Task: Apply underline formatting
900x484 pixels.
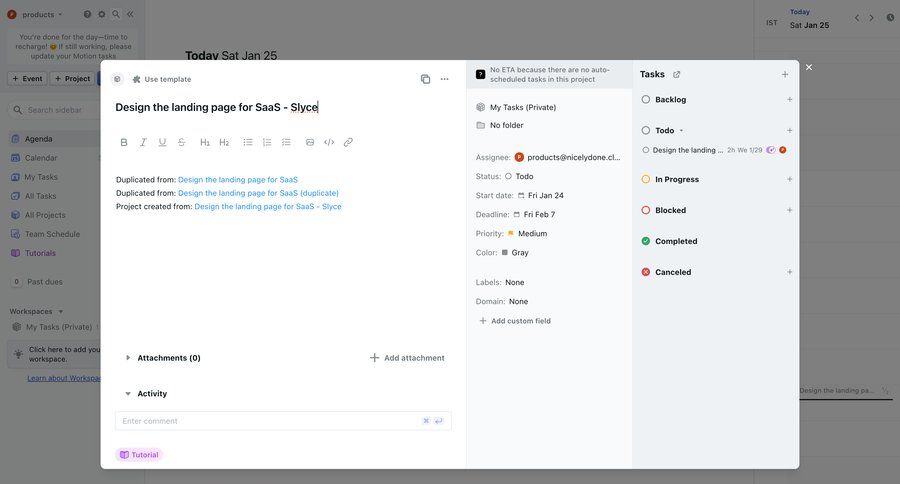Action: [162, 142]
